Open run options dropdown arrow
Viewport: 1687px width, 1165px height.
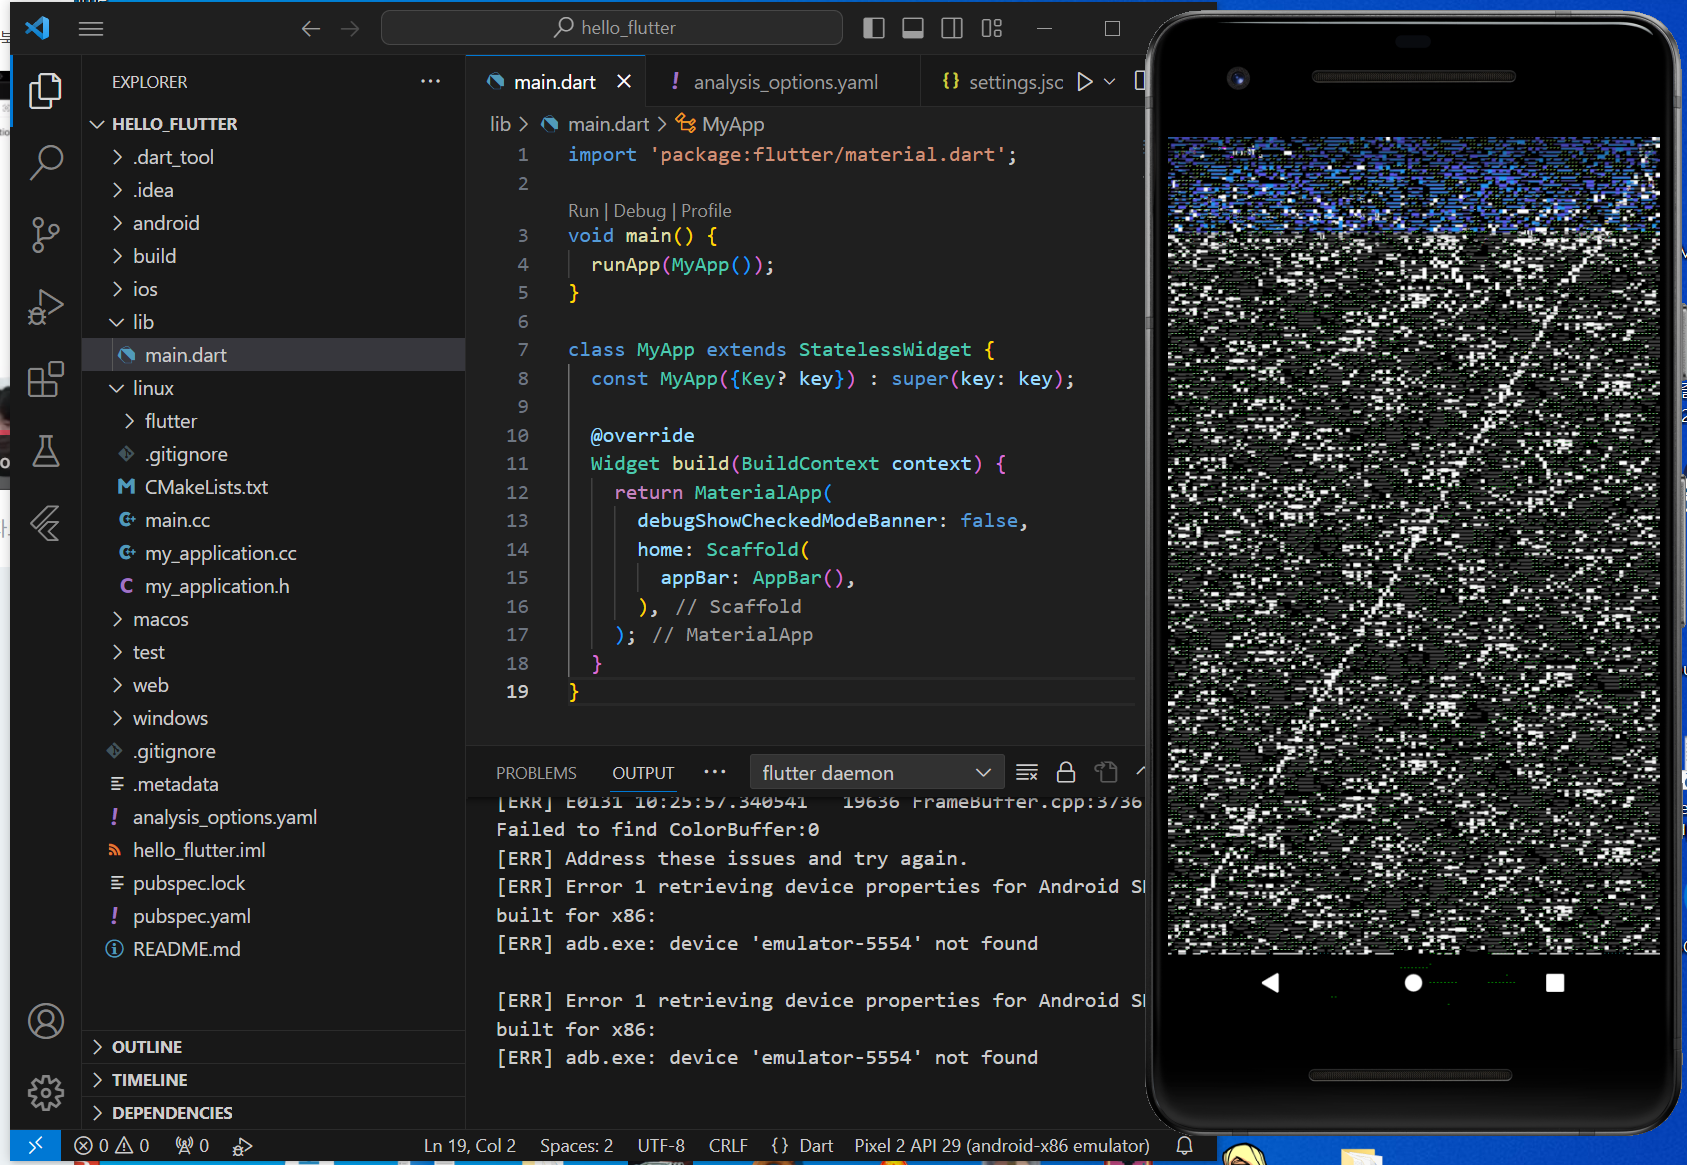(1109, 82)
